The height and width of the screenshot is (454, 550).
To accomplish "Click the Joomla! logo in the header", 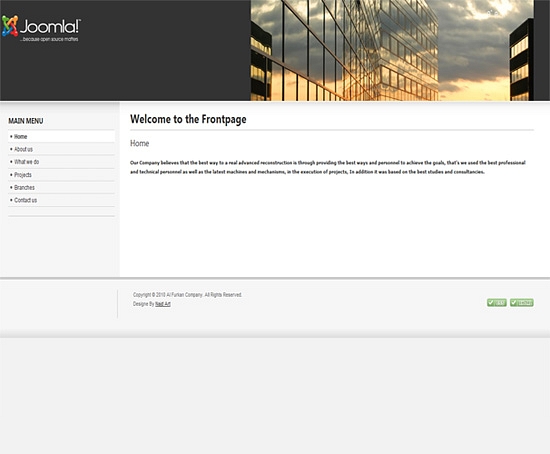I will (41, 28).
